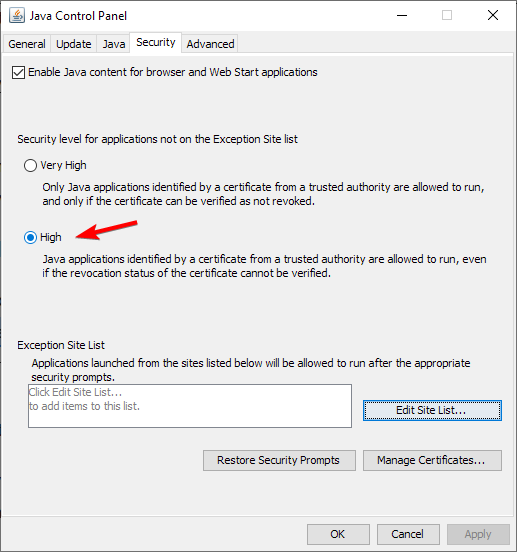Switch to the General tab
Screen dimensions: 517x552
27,44
